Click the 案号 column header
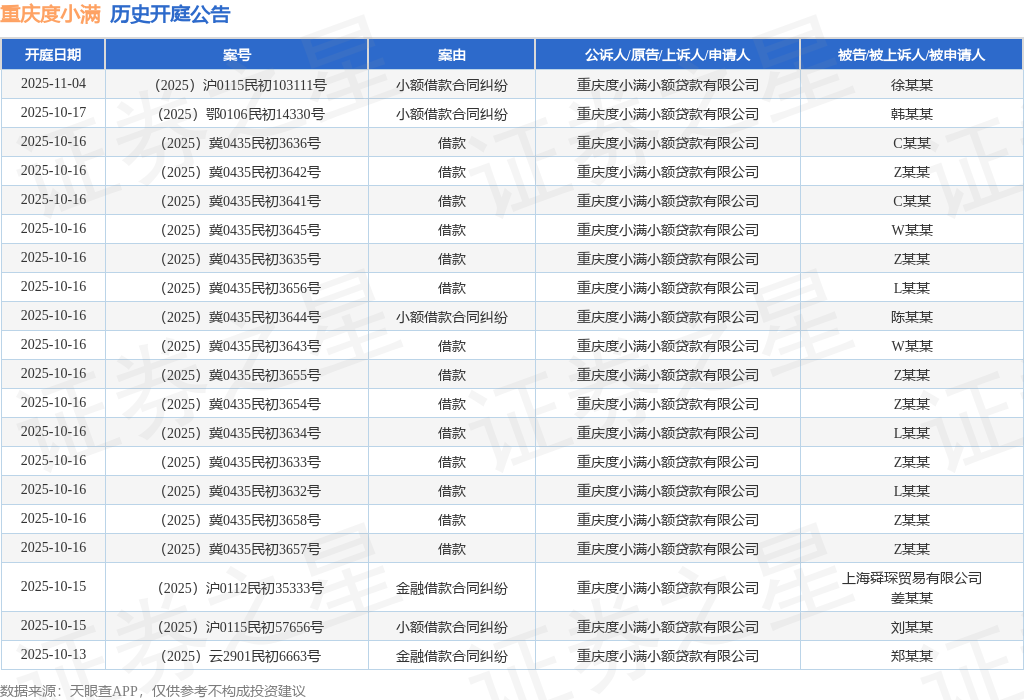1024x700 pixels. click(x=236, y=55)
